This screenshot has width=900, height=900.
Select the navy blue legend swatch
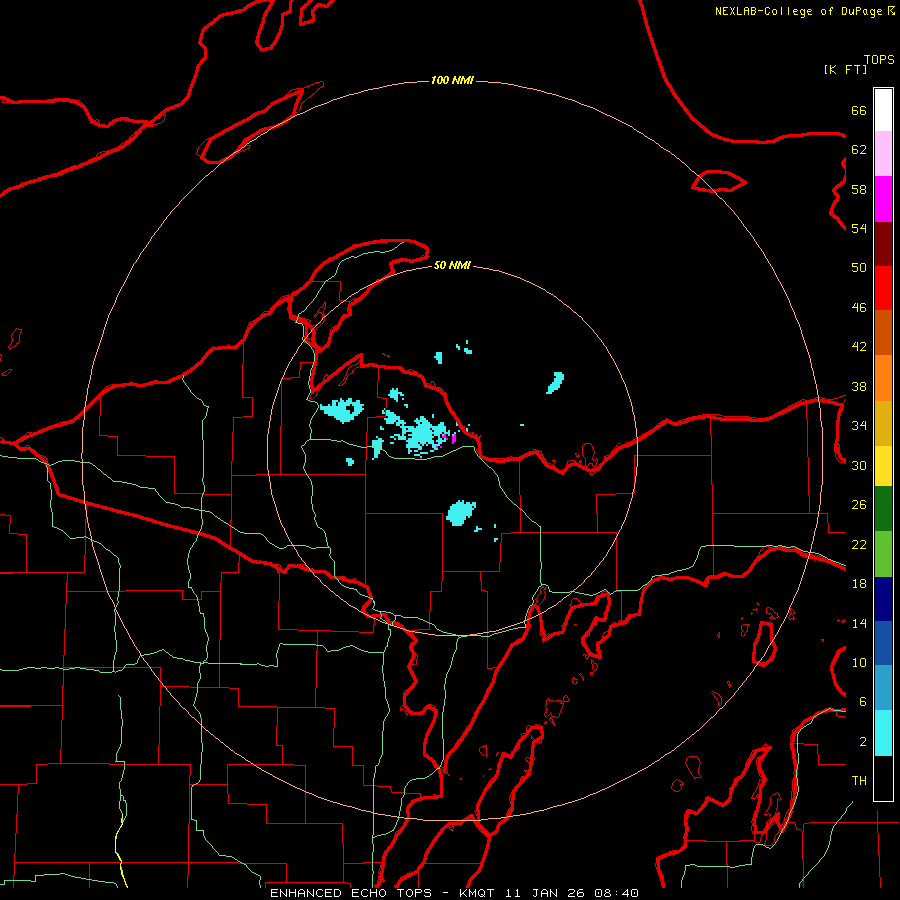[x=883, y=599]
